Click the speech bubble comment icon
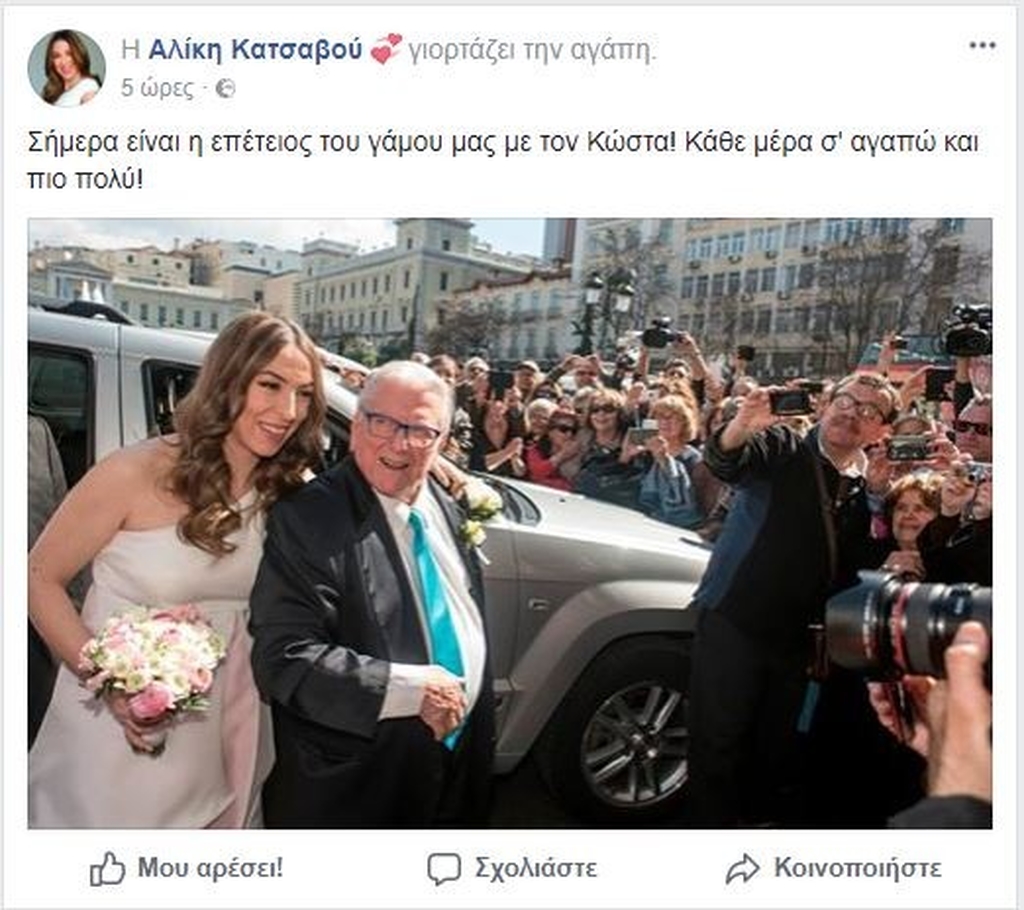Viewport: 1024px width, 910px height. click(444, 869)
